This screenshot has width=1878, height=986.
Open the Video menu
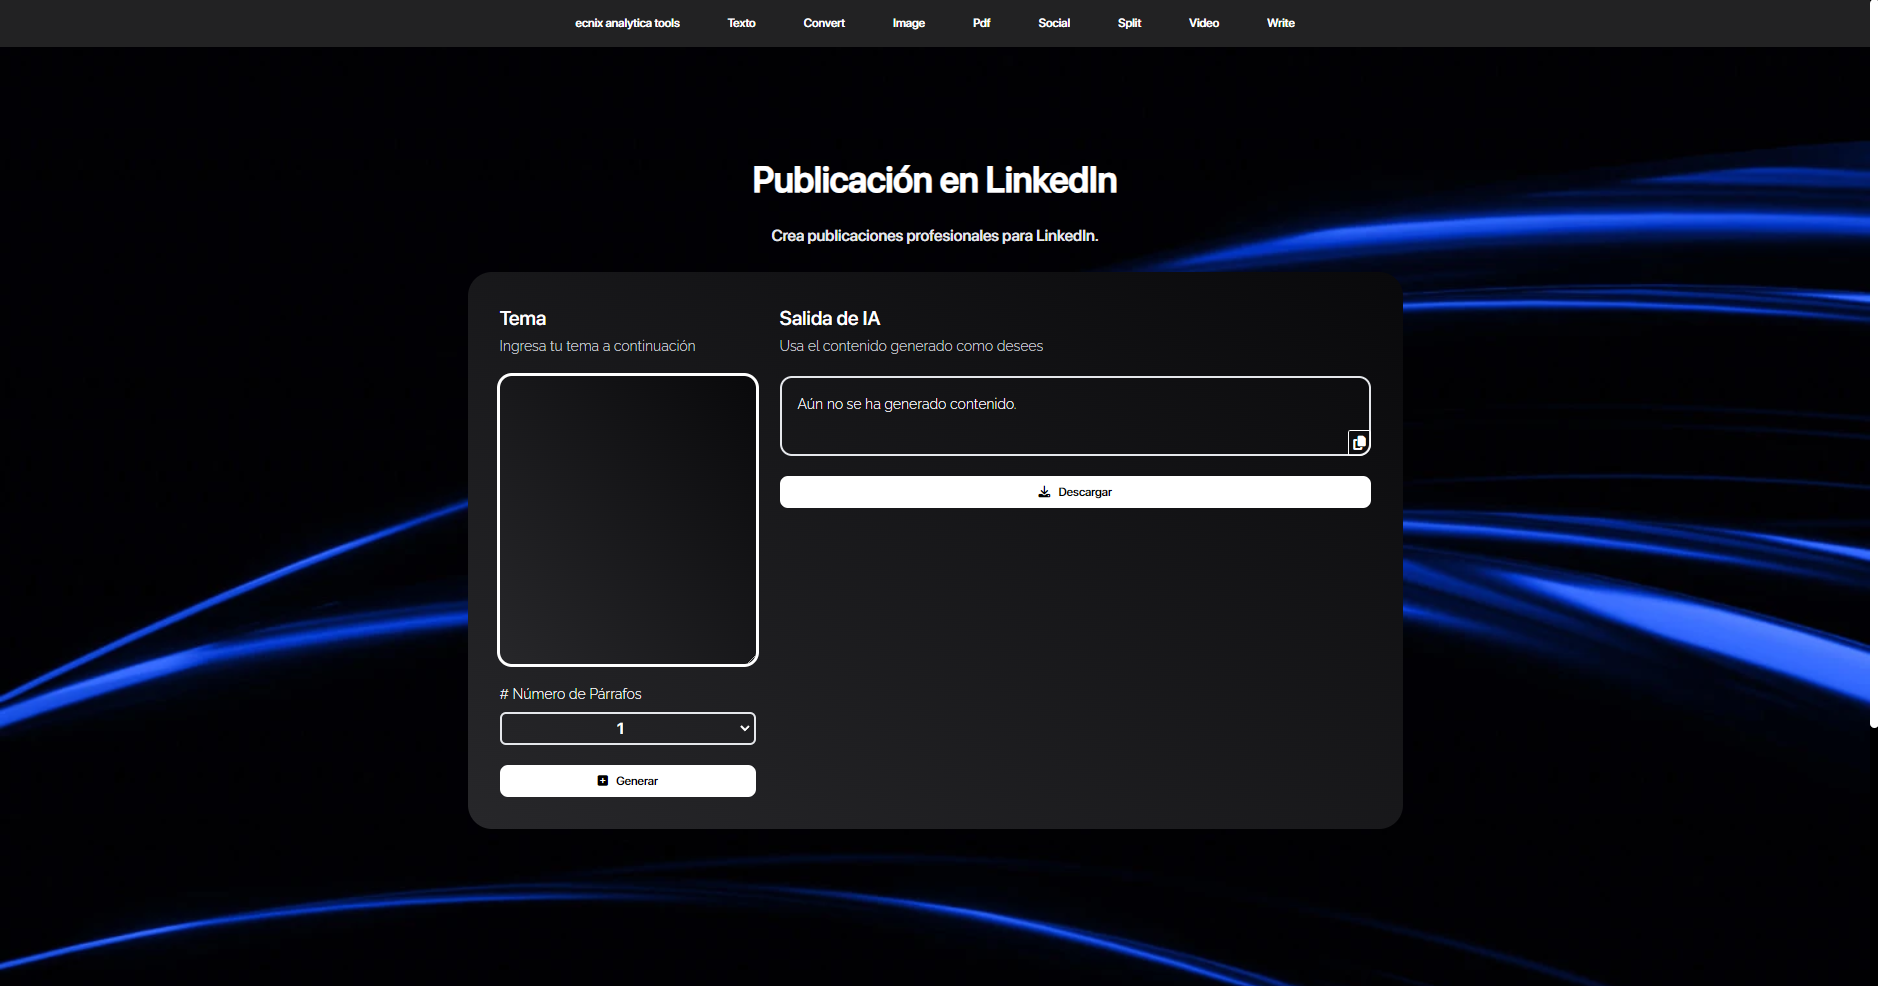click(x=1203, y=23)
